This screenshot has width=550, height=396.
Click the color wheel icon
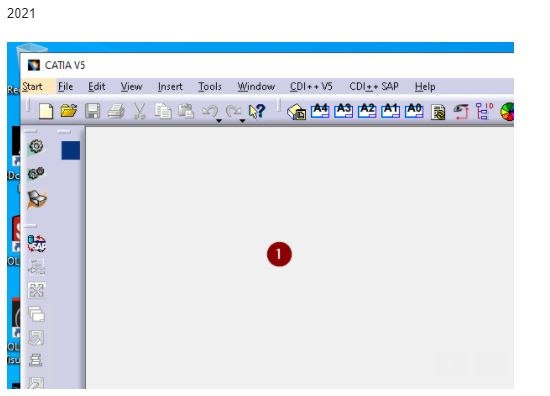tap(507, 112)
